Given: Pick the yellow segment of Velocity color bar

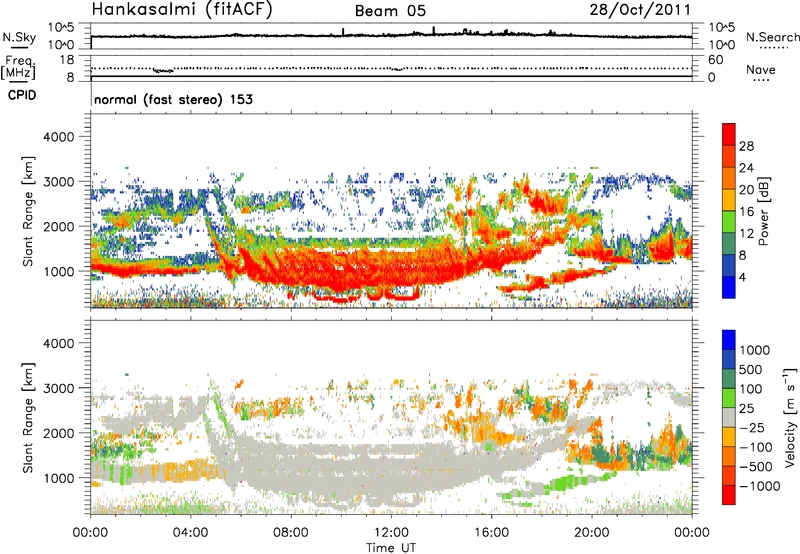Looking at the screenshot, I should pyautogui.click(x=729, y=437).
